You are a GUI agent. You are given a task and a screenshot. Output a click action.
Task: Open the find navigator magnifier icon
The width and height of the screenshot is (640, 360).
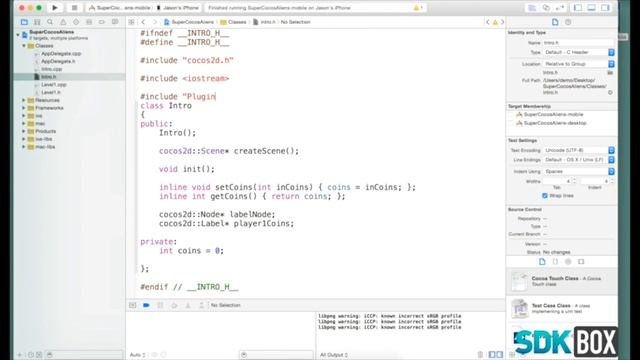coord(50,22)
